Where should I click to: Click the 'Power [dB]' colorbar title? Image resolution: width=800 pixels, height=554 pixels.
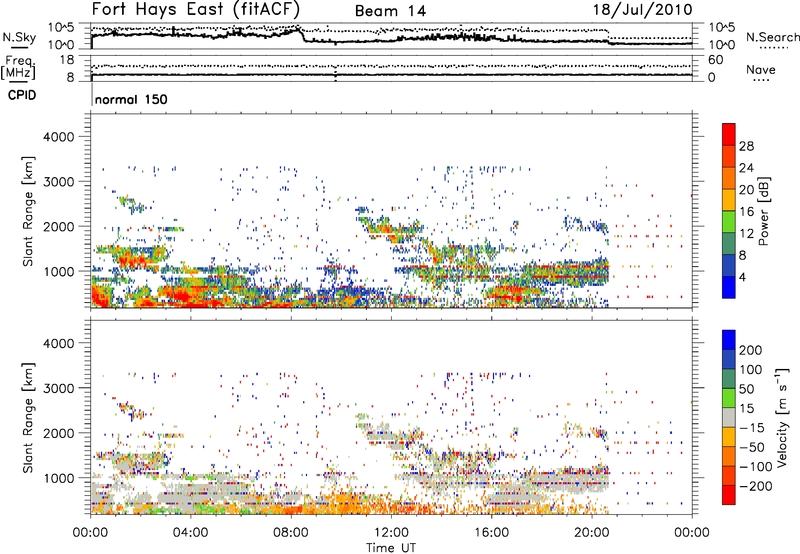pos(763,211)
